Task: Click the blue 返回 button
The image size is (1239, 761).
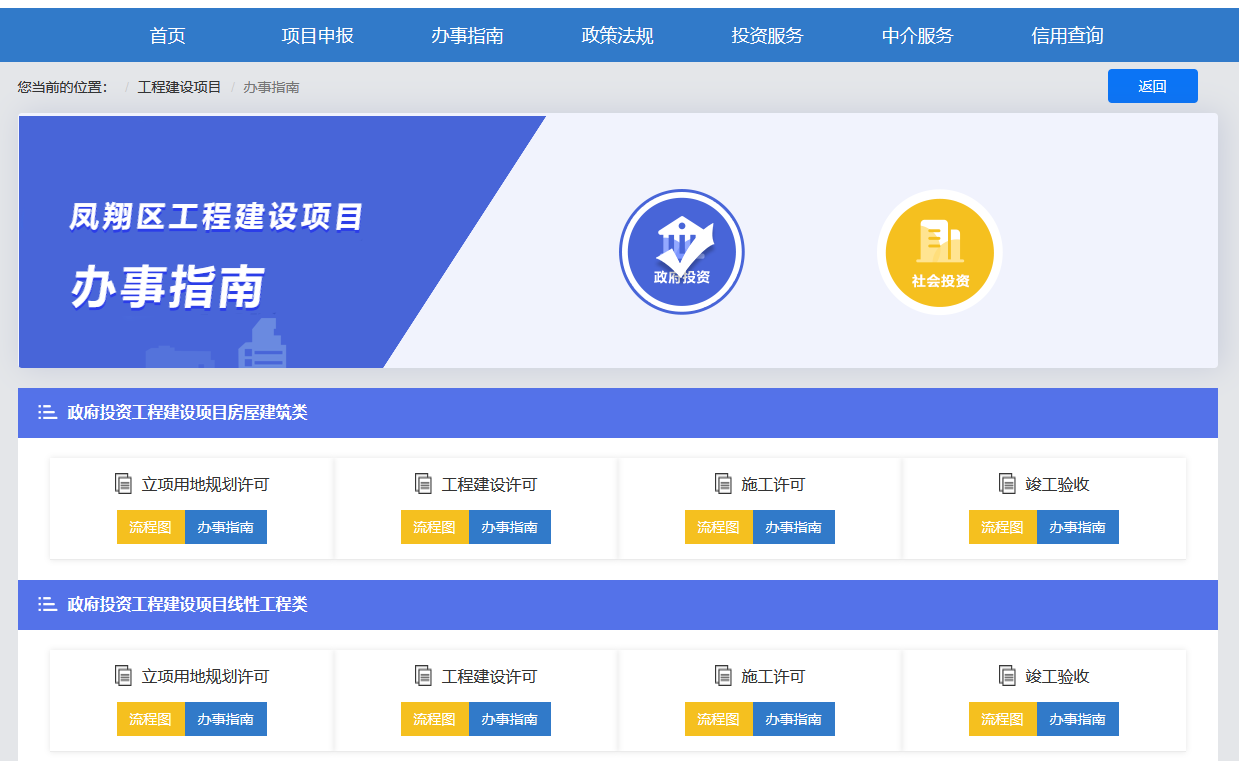Action: point(1152,86)
